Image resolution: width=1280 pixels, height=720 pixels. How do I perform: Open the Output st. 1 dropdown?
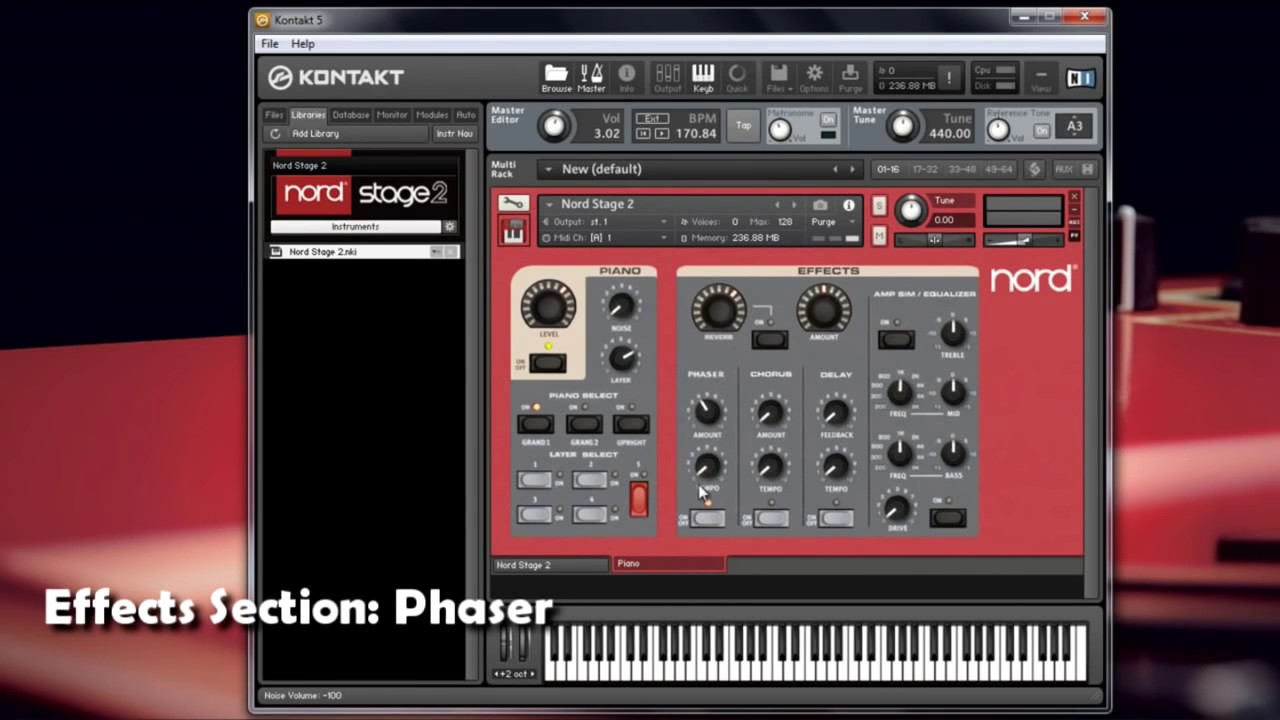click(662, 222)
